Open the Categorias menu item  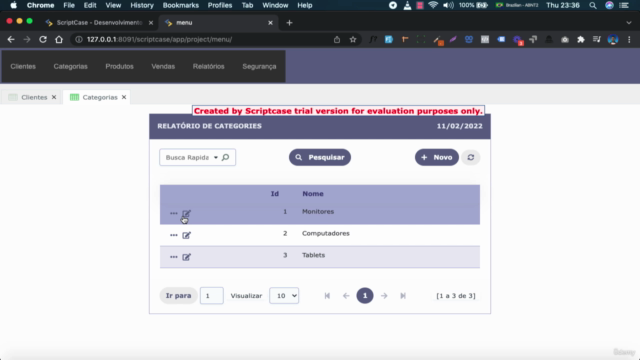(x=71, y=66)
